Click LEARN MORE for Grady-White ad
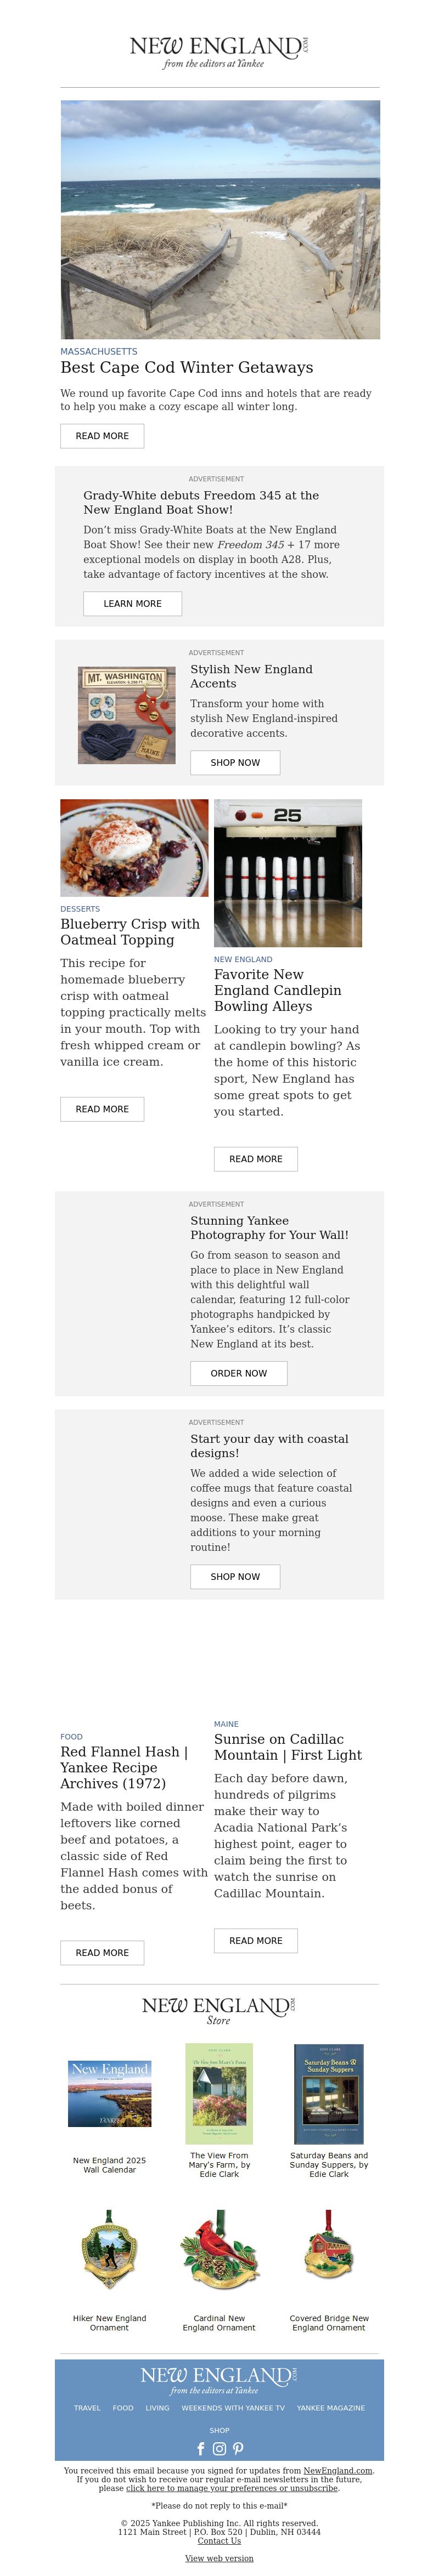 [x=132, y=604]
